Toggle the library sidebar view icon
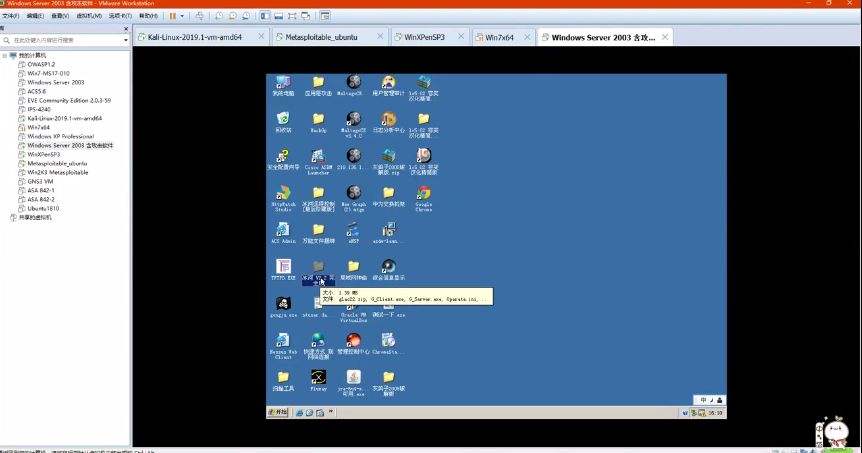The image size is (862, 453). [265, 16]
